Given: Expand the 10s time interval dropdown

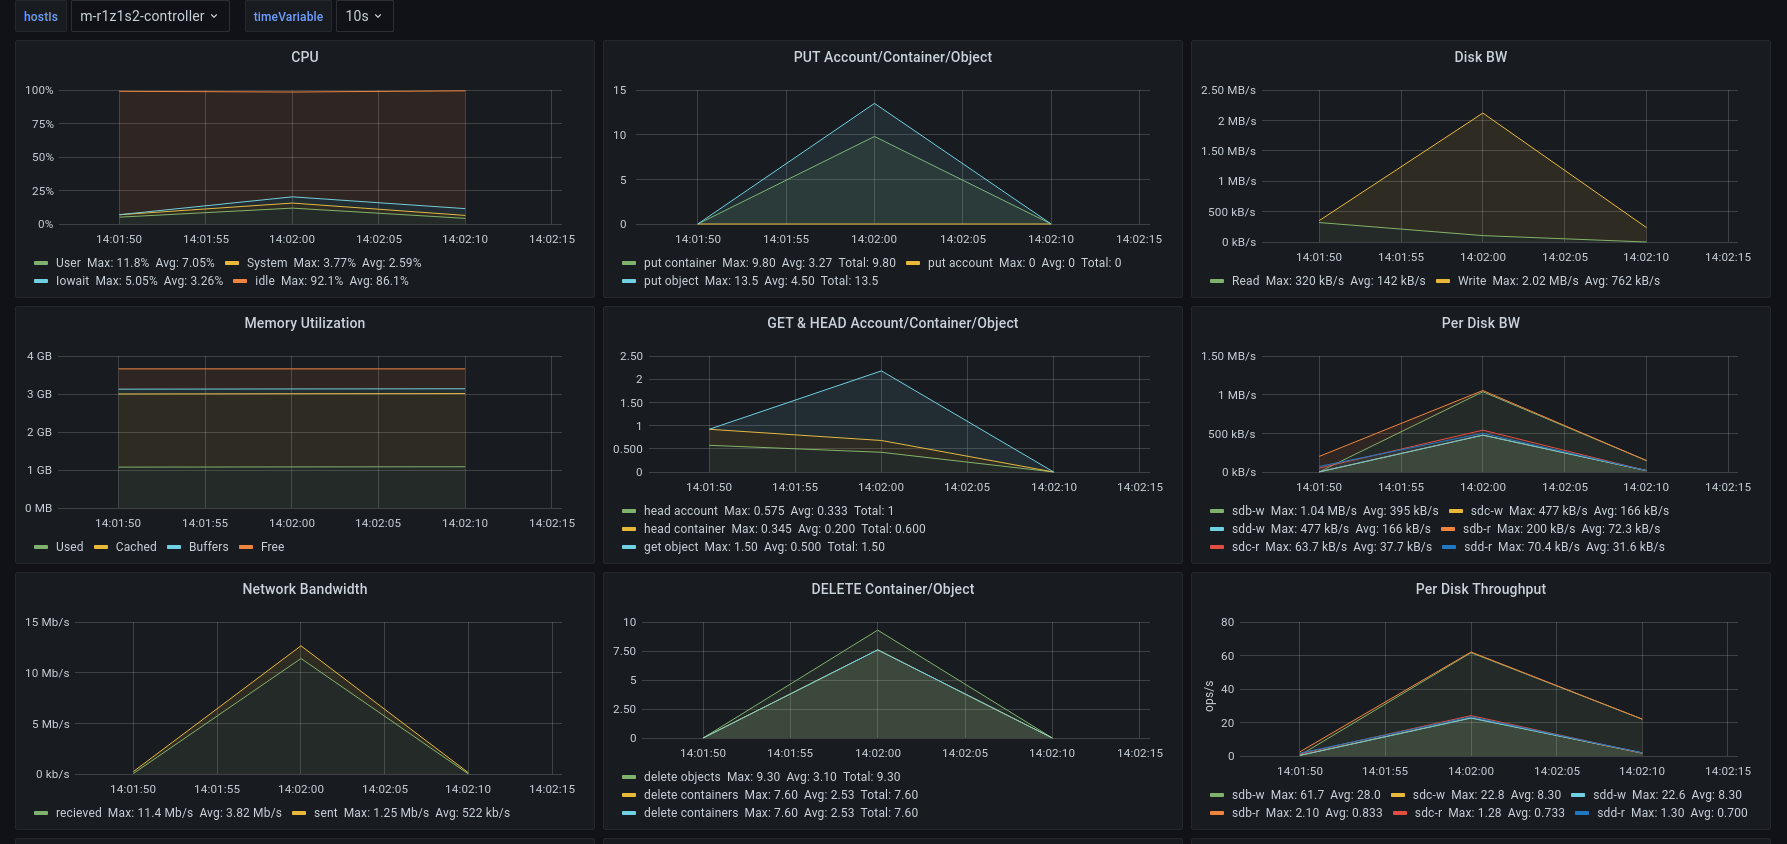Looking at the screenshot, I should pyautogui.click(x=364, y=16).
